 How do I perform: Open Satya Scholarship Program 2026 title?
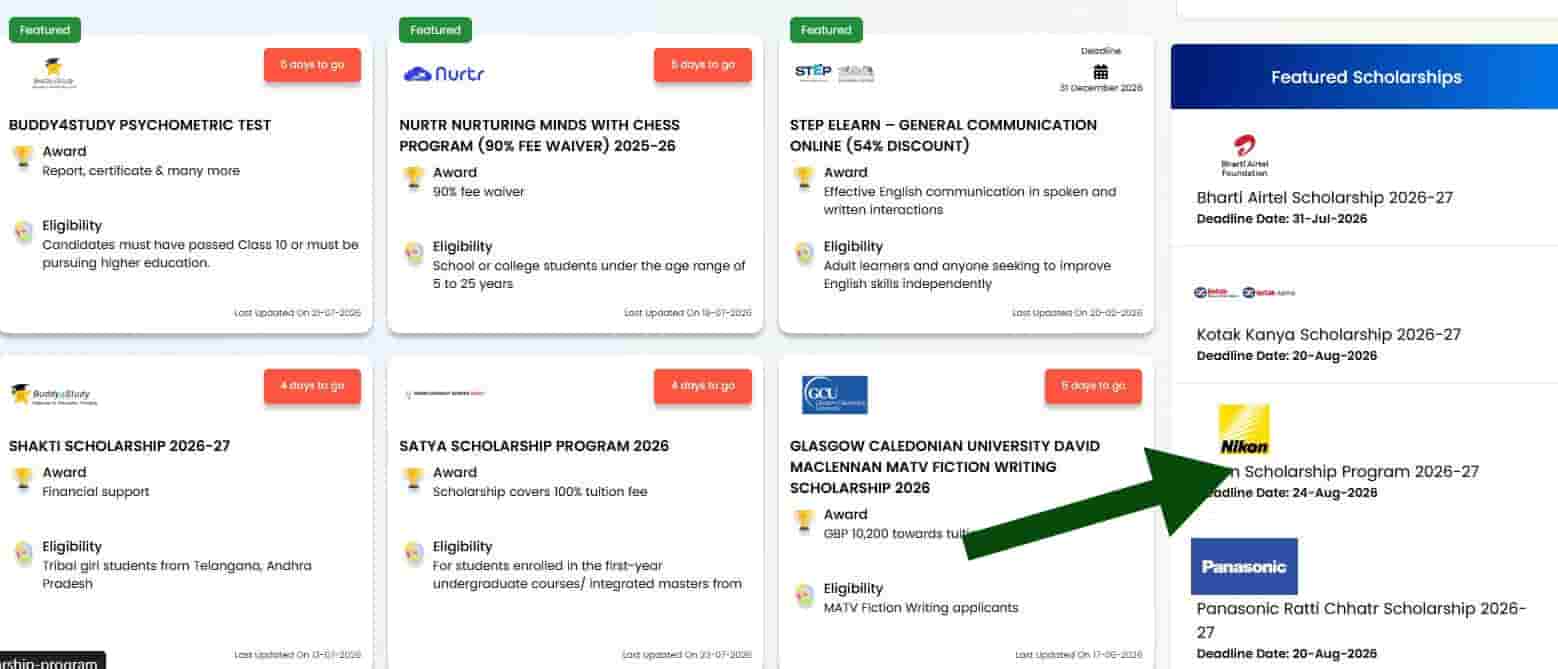[x=533, y=446]
